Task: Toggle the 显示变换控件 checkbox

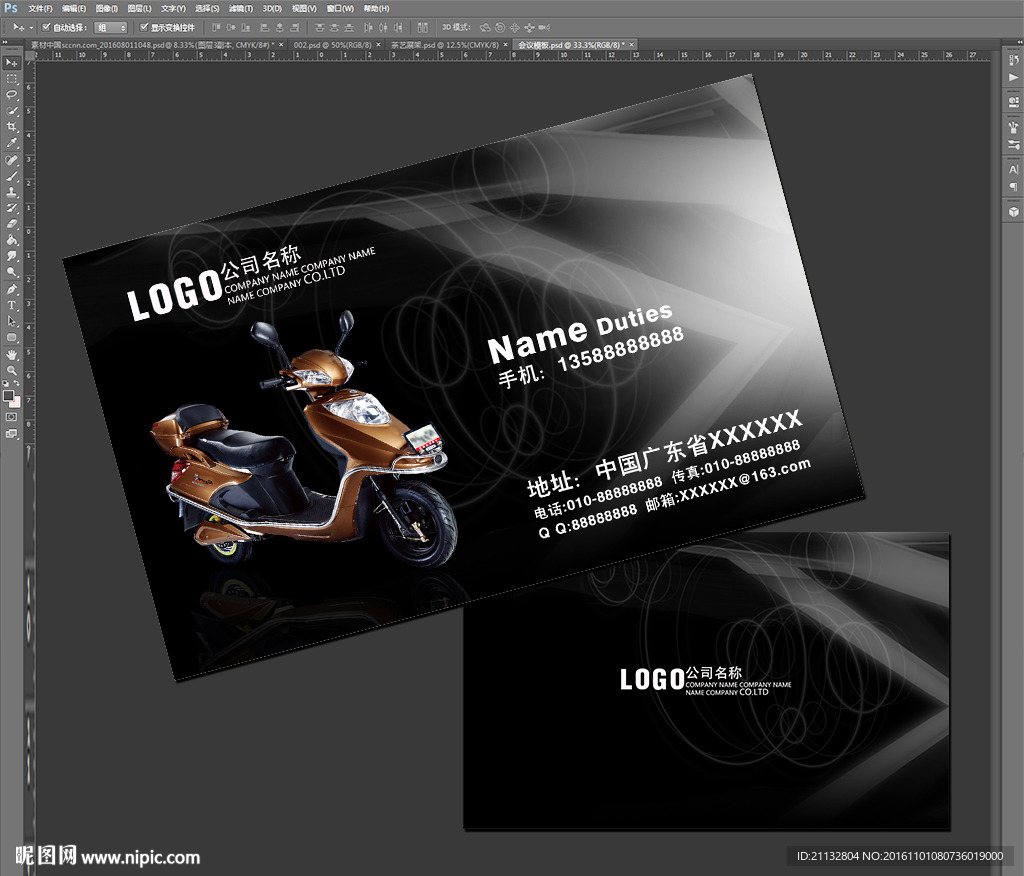Action: click(x=144, y=27)
